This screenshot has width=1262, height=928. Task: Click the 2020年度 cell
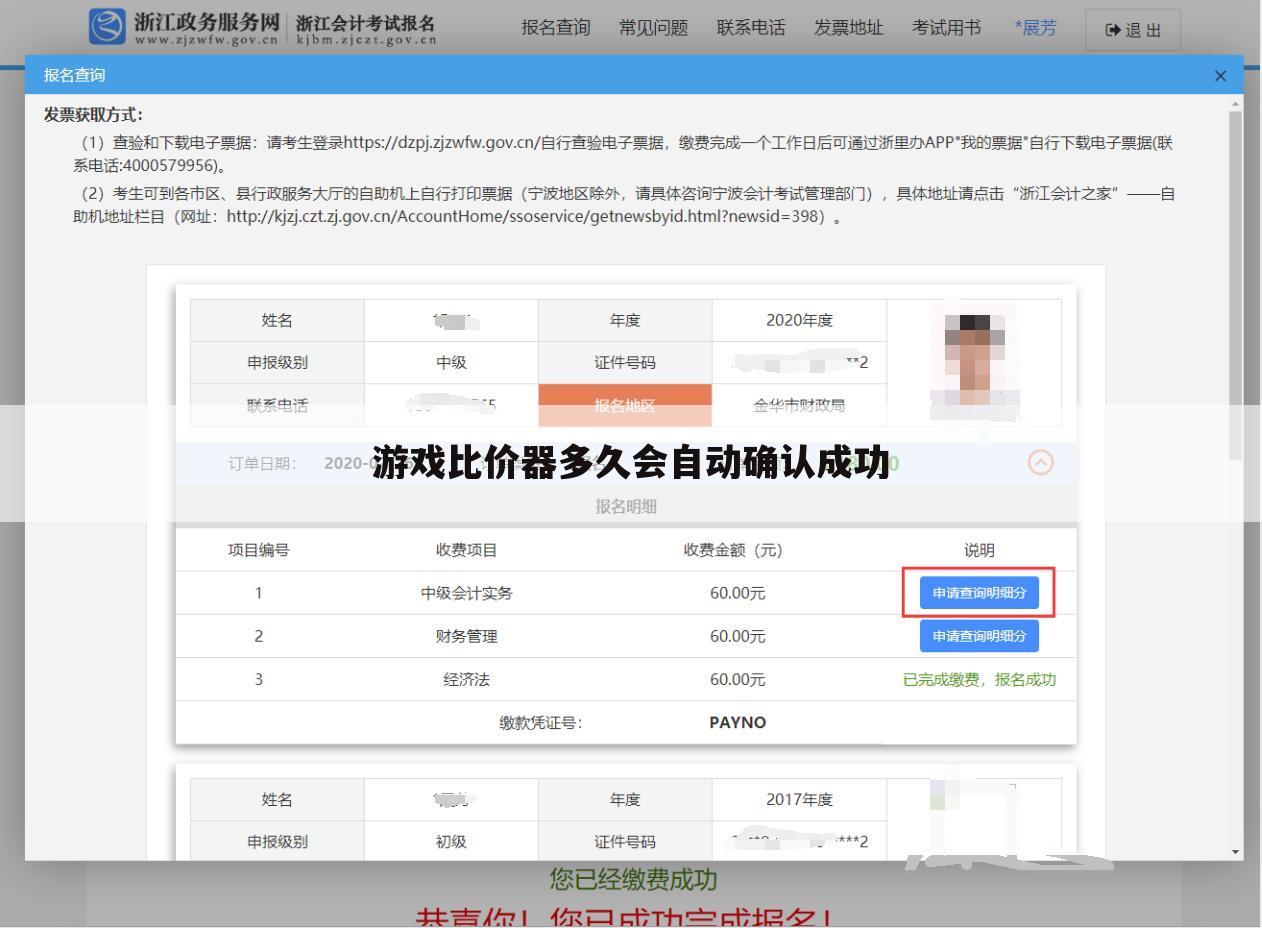coord(799,320)
